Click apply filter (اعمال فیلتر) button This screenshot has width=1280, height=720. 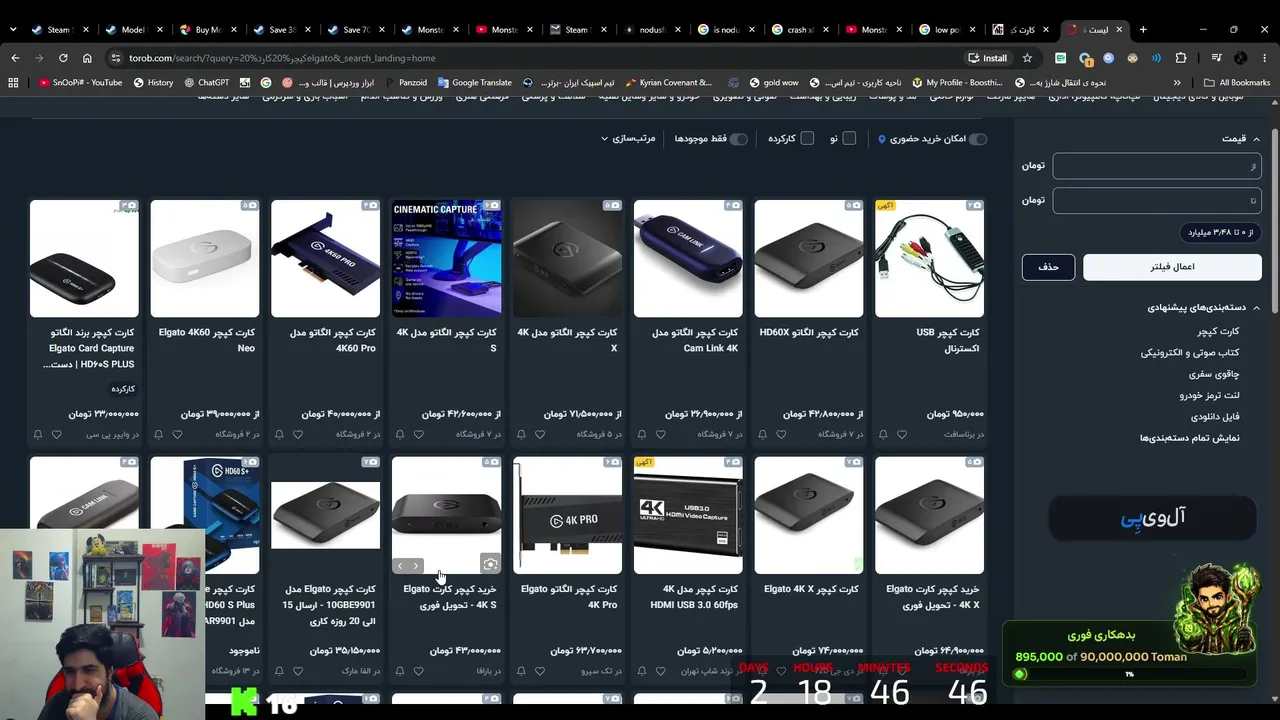pyautogui.click(x=1172, y=267)
